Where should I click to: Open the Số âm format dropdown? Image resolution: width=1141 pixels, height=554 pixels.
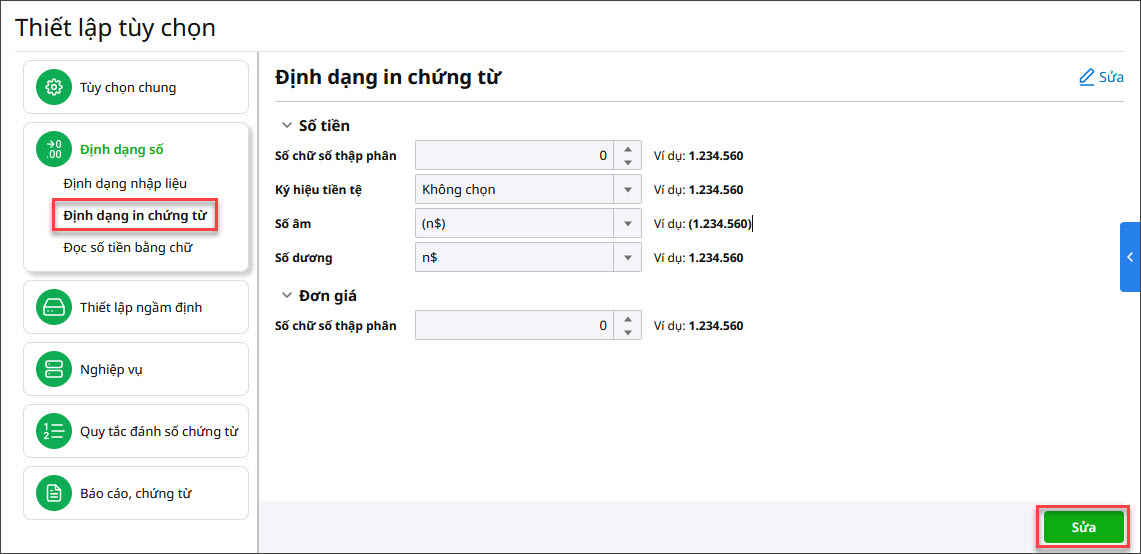point(628,224)
